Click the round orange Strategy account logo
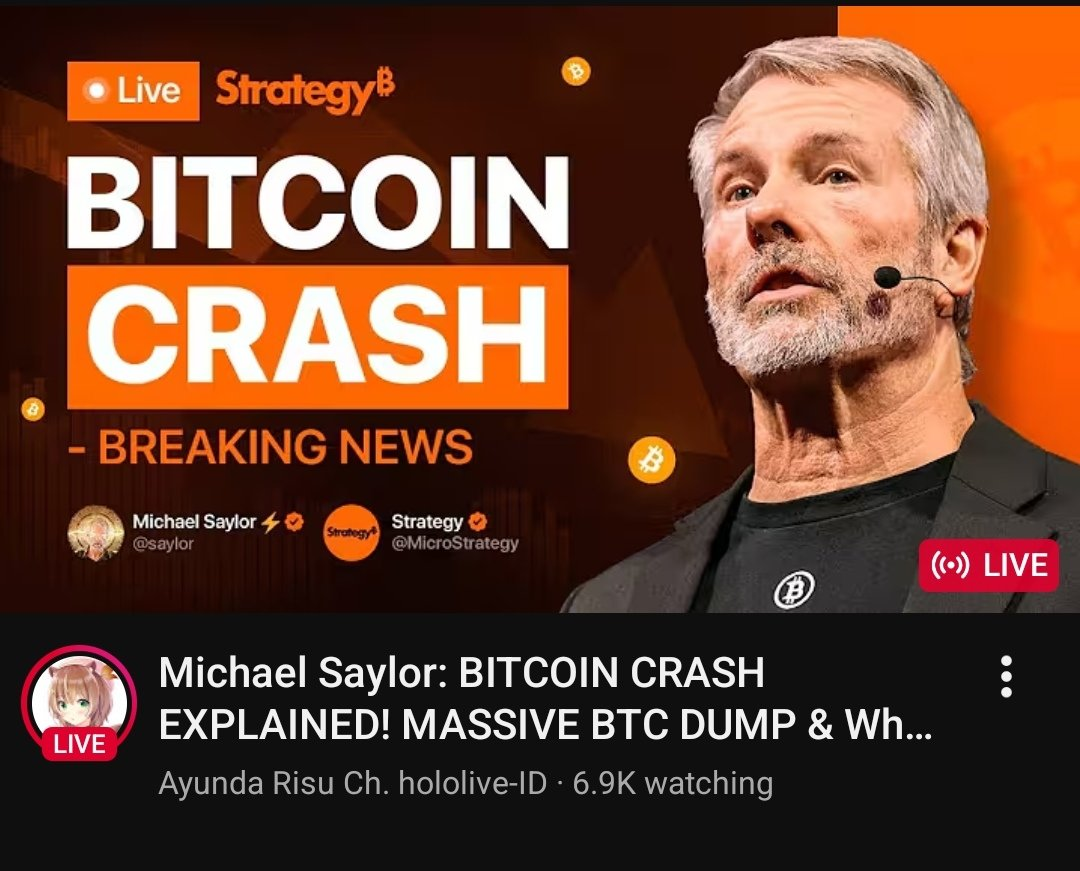Screen dimensions: 1080x871 (x=351, y=533)
